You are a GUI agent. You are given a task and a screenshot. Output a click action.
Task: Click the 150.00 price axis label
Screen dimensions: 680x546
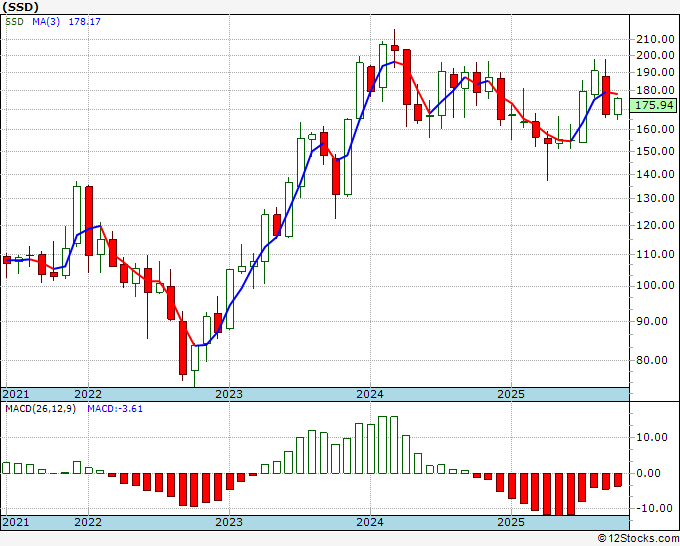[655, 151]
